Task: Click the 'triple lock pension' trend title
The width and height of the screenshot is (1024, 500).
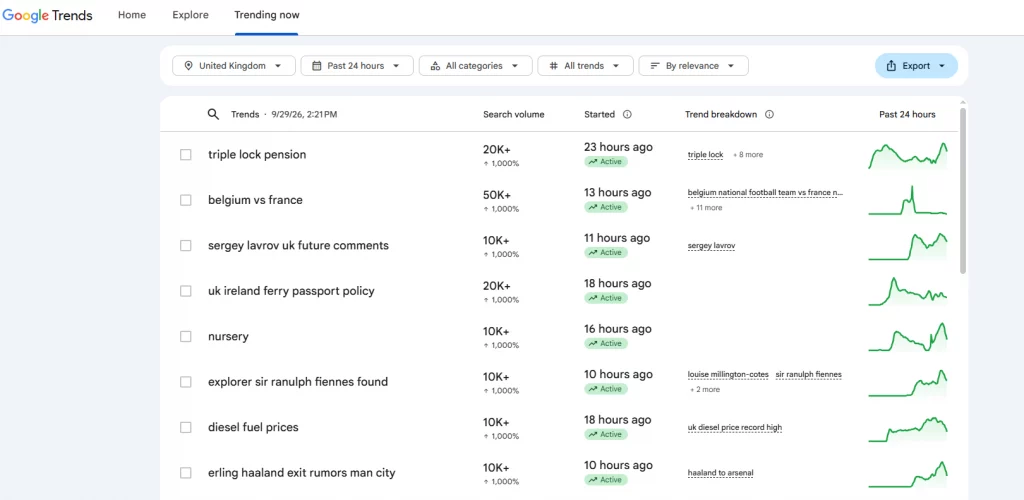Action: (x=257, y=155)
